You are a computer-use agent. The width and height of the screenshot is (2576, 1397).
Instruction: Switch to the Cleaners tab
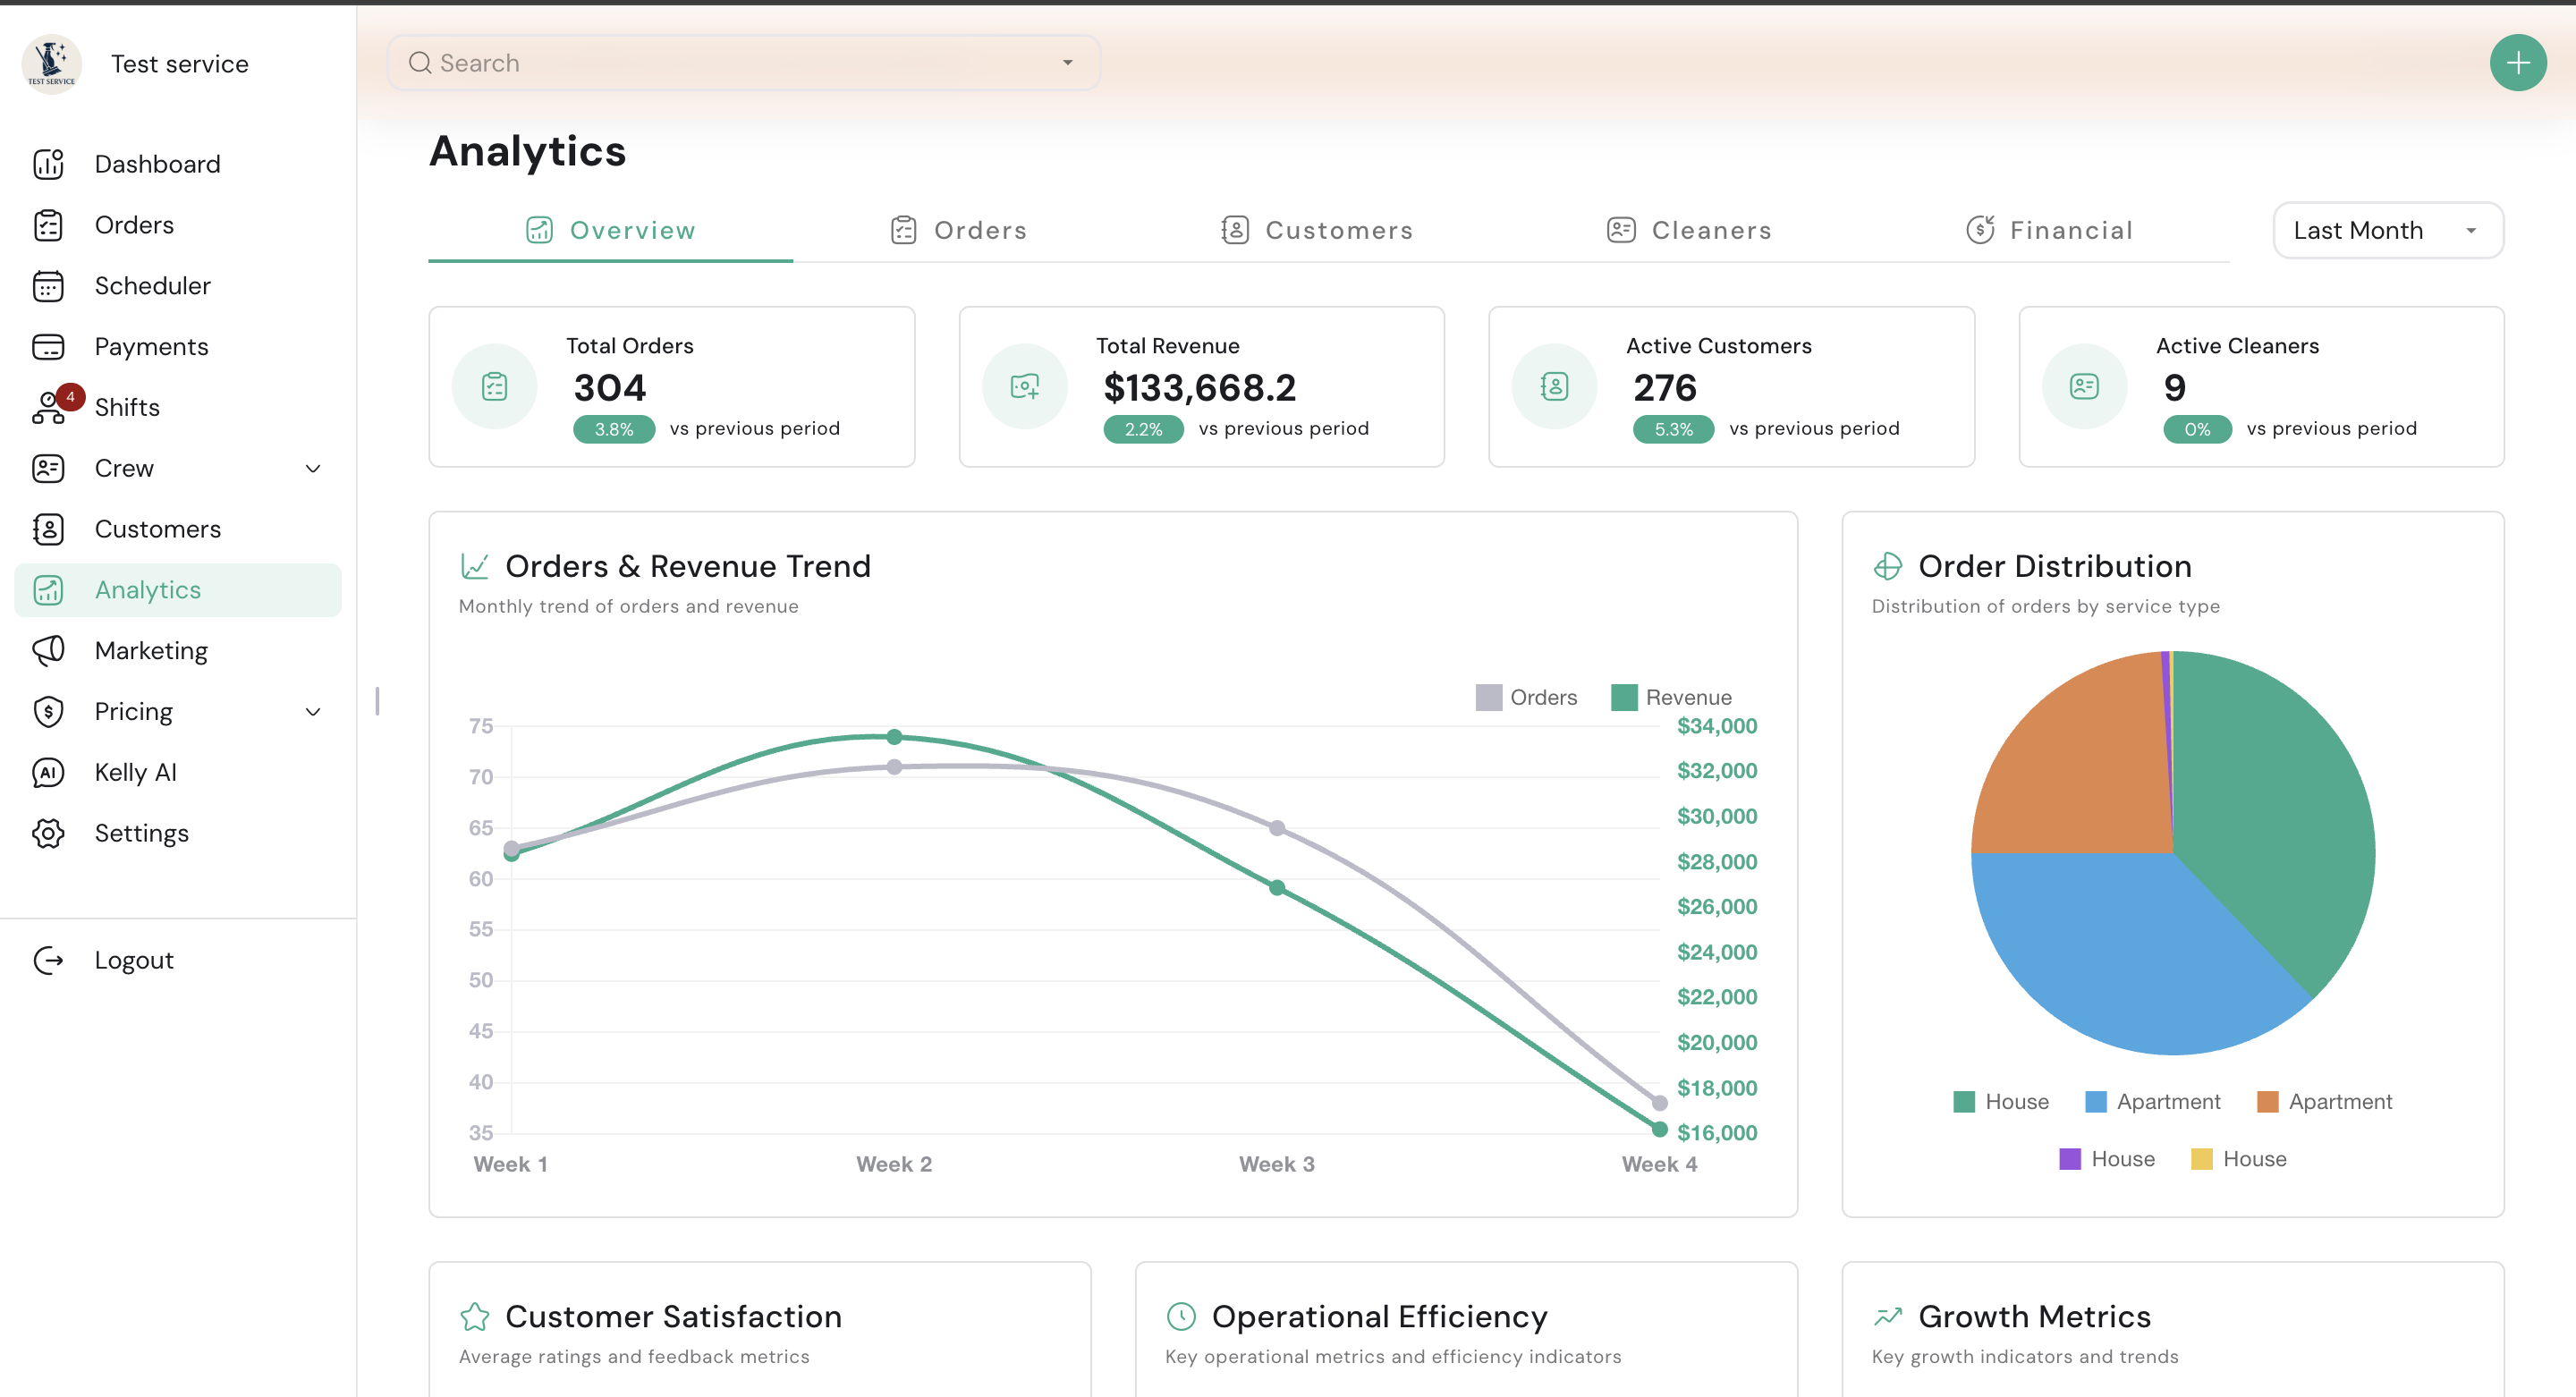(1689, 231)
